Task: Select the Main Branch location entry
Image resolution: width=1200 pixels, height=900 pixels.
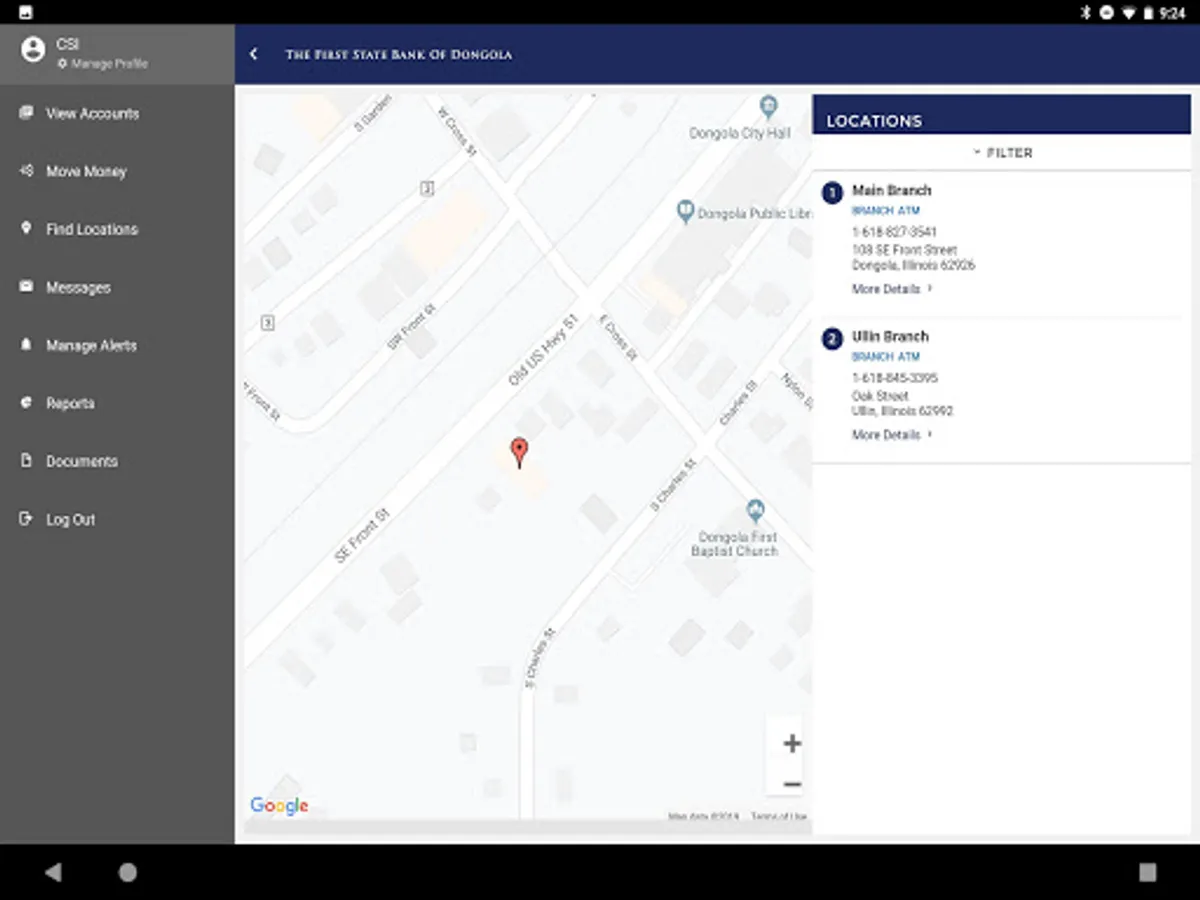Action: point(891,190)
